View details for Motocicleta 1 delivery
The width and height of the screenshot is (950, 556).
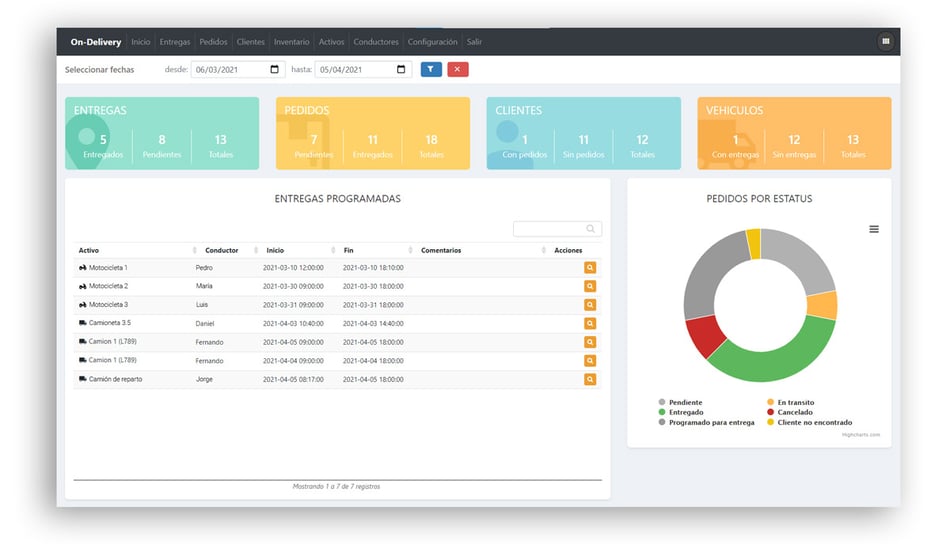coord(590,268)
